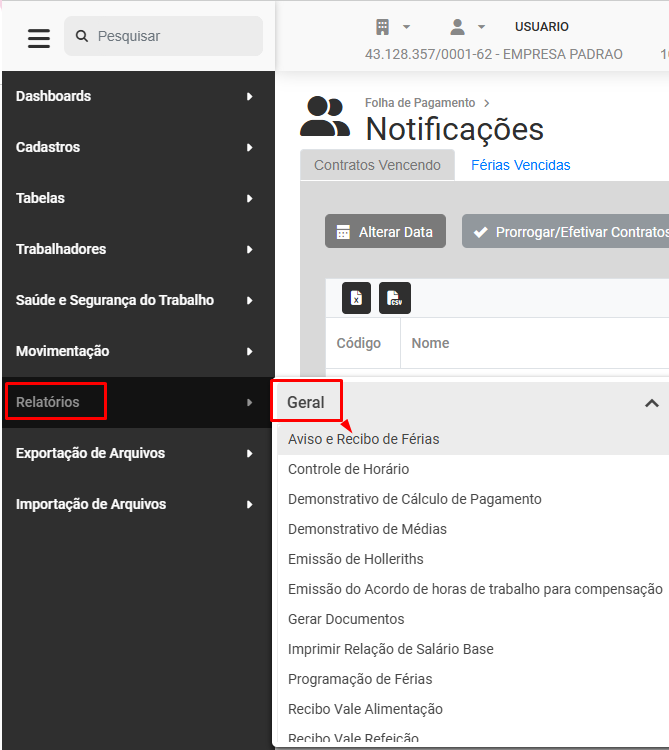Viewport: 669px width, 750px height.
Task: Click the user profile icon
Action: click(x=458, y=27)
